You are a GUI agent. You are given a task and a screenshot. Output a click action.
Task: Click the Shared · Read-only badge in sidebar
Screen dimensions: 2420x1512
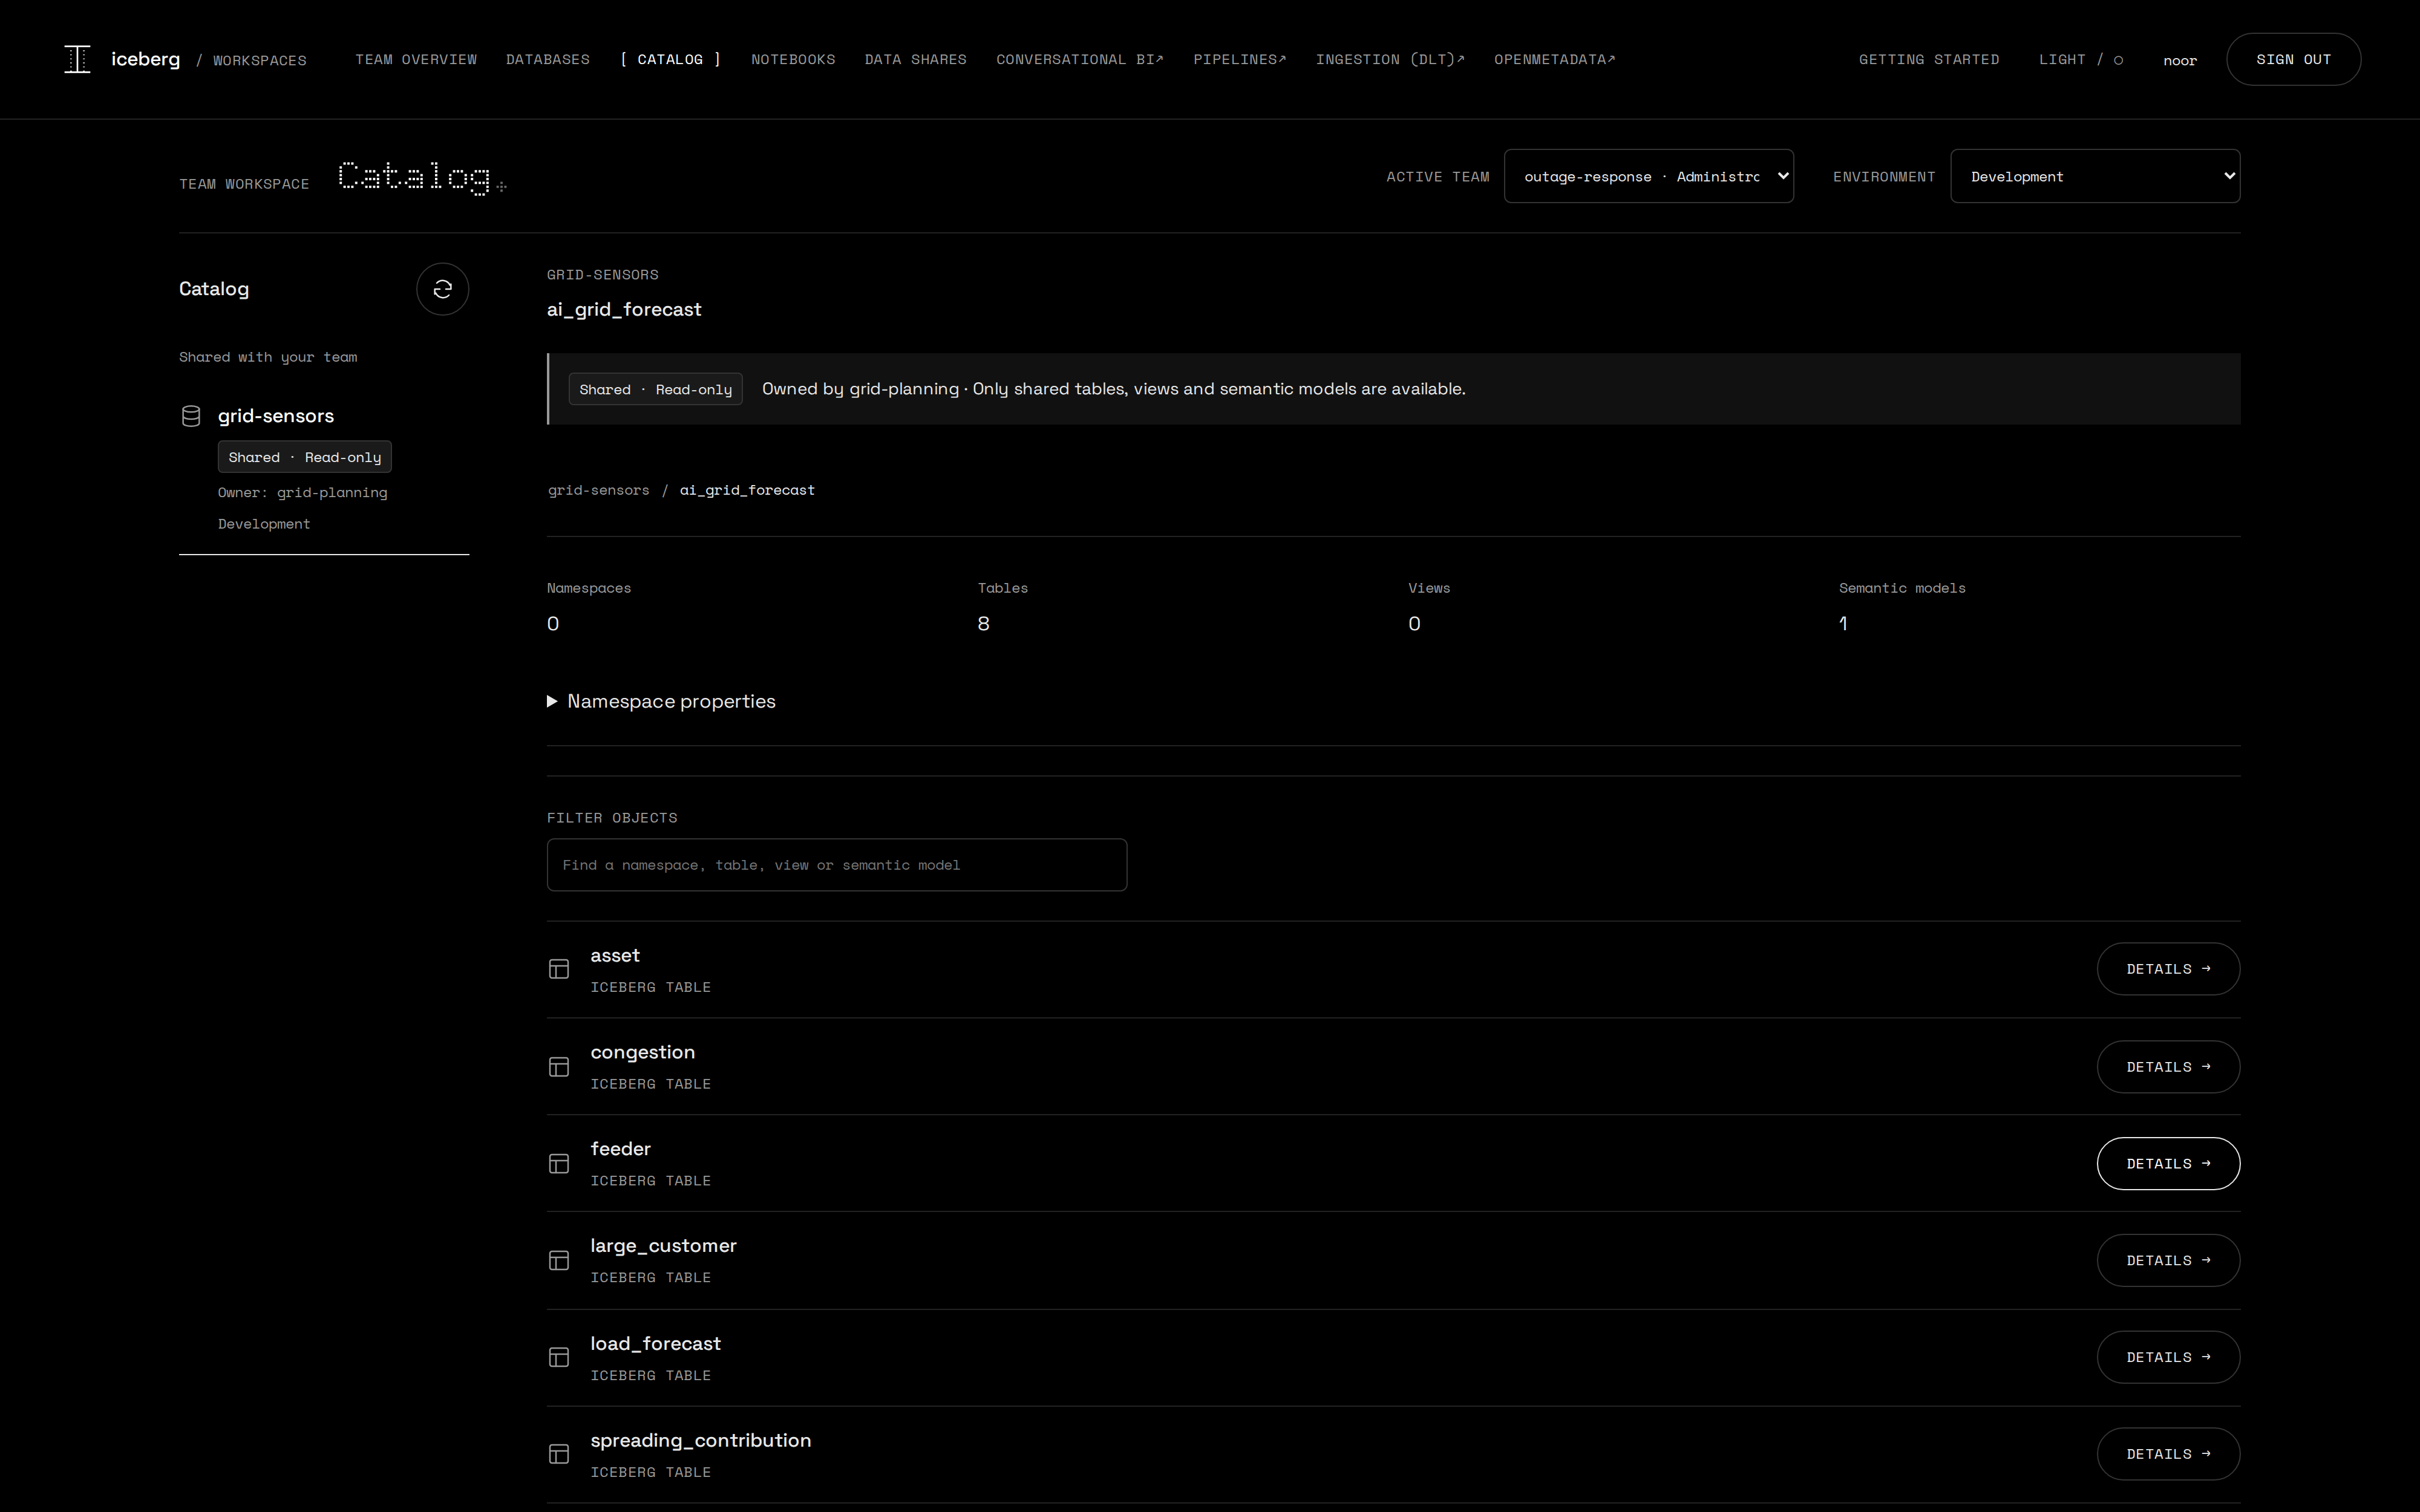pos(305,457)
